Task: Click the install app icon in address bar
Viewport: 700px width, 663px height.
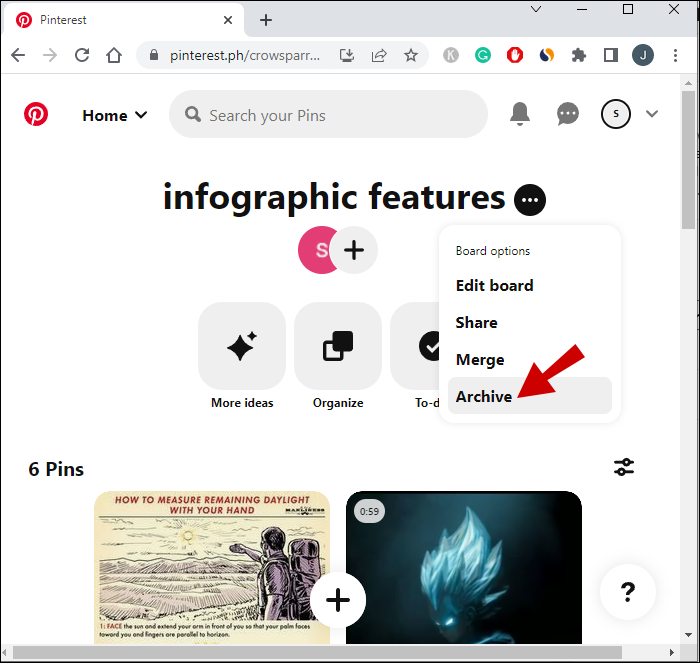Action: click(x=347, y=55)
